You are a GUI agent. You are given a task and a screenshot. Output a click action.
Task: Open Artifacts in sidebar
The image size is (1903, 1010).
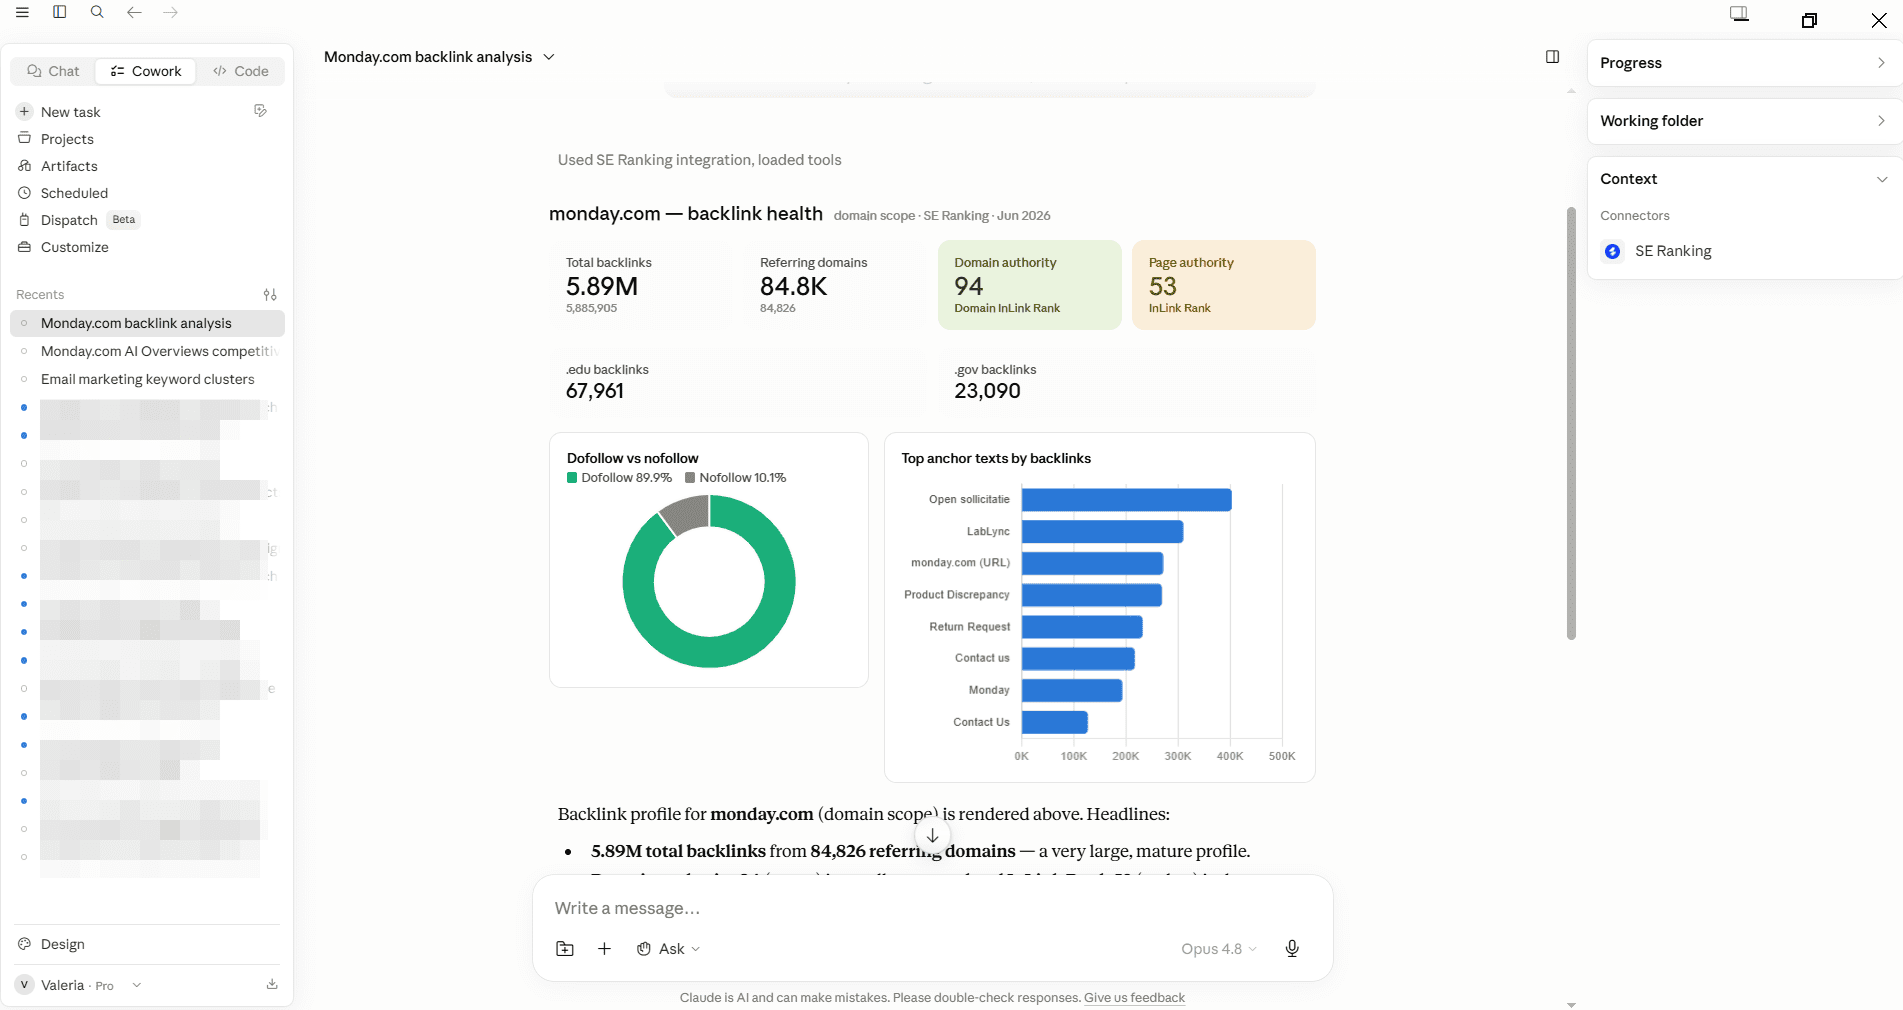click(x=69, y=166)
